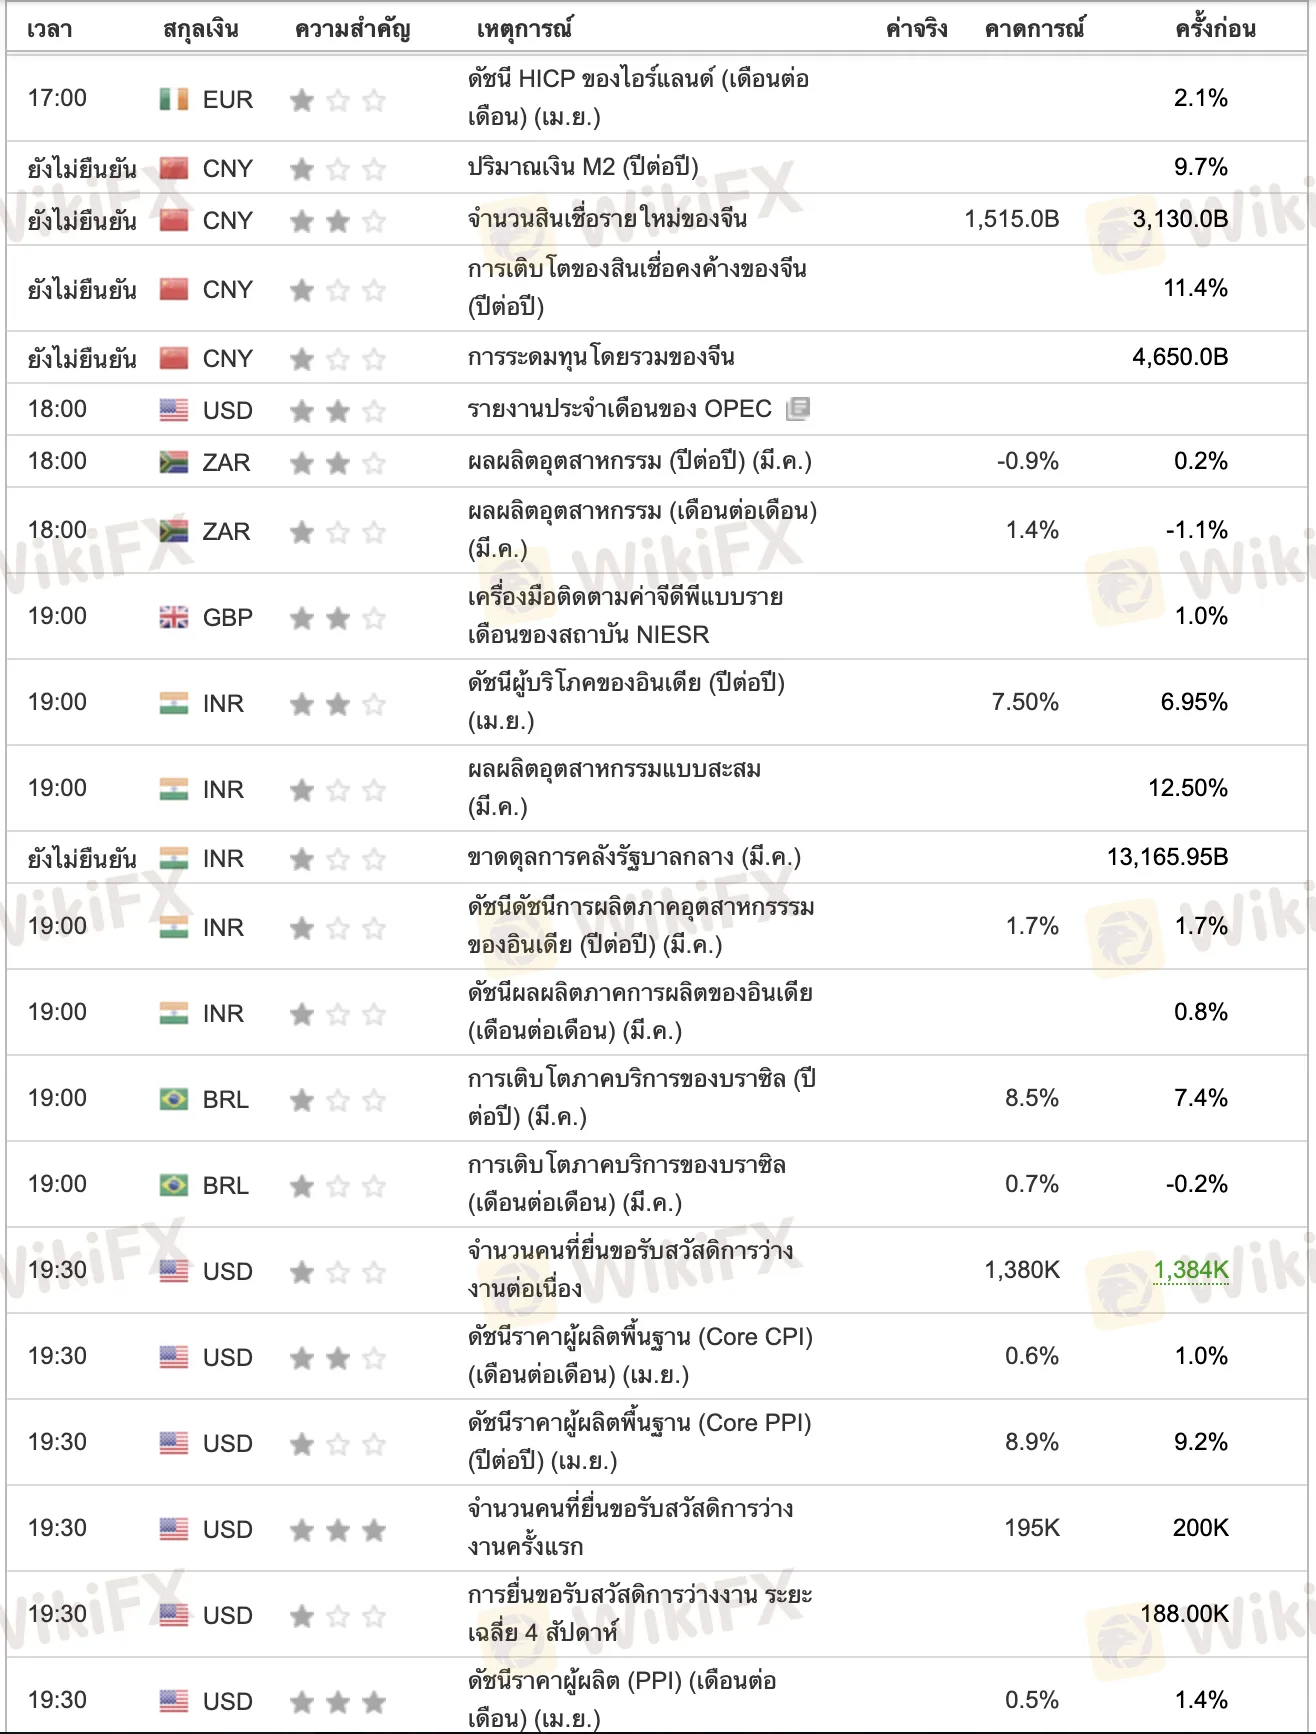Click the star rating in the Ireland HICP row
Screen dimensions: 1316x1734
(337, 100)
